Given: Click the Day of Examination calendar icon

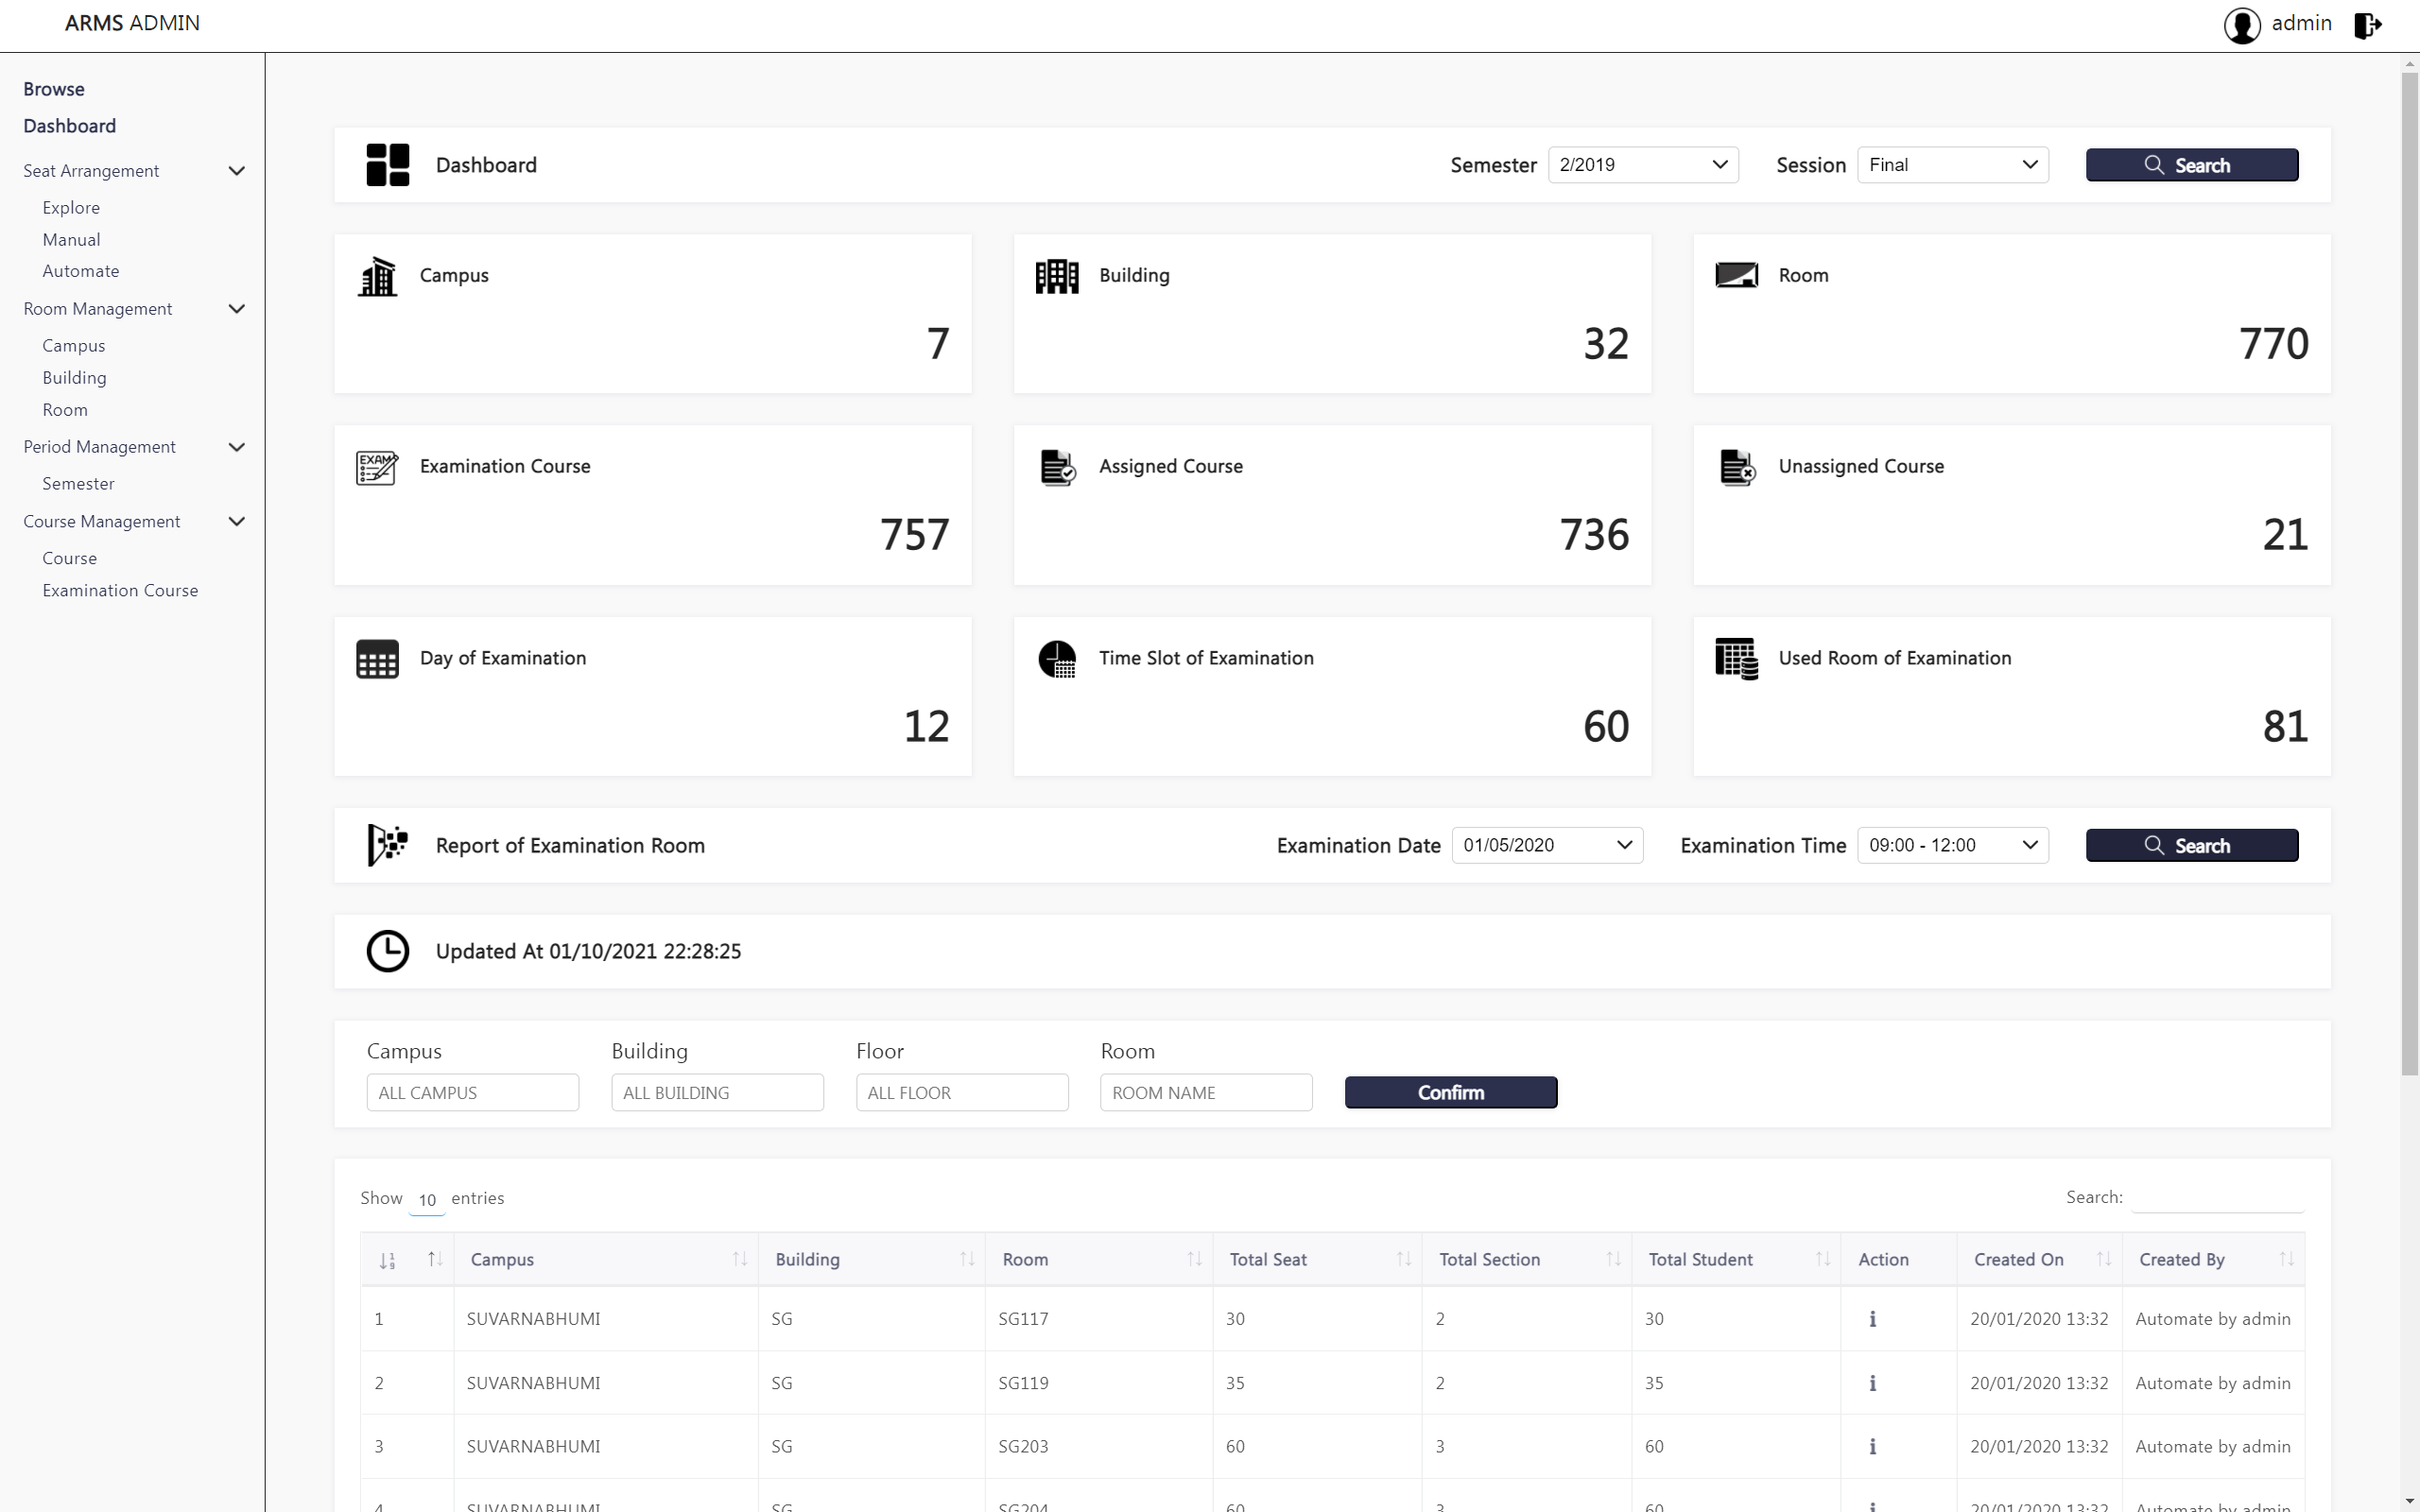Looking at the screenshot, I should click(377, 659).
